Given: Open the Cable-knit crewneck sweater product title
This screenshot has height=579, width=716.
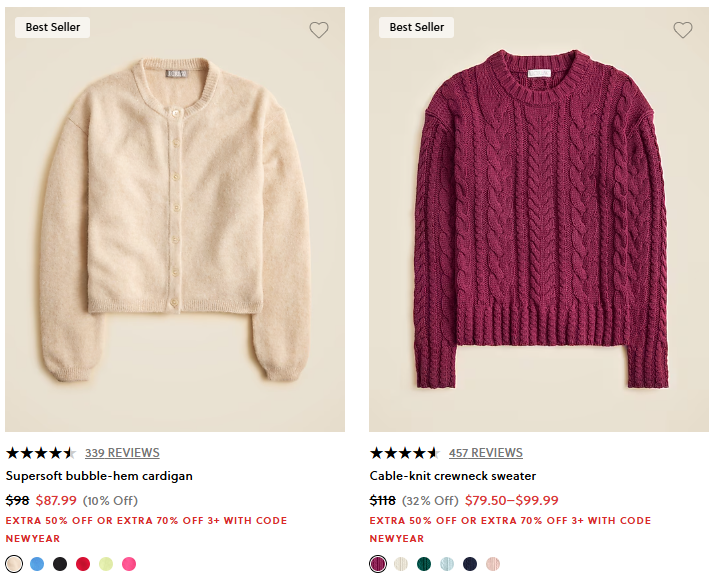Looking at the screenshot, I should pyautogui.click(x=452, y=476).
